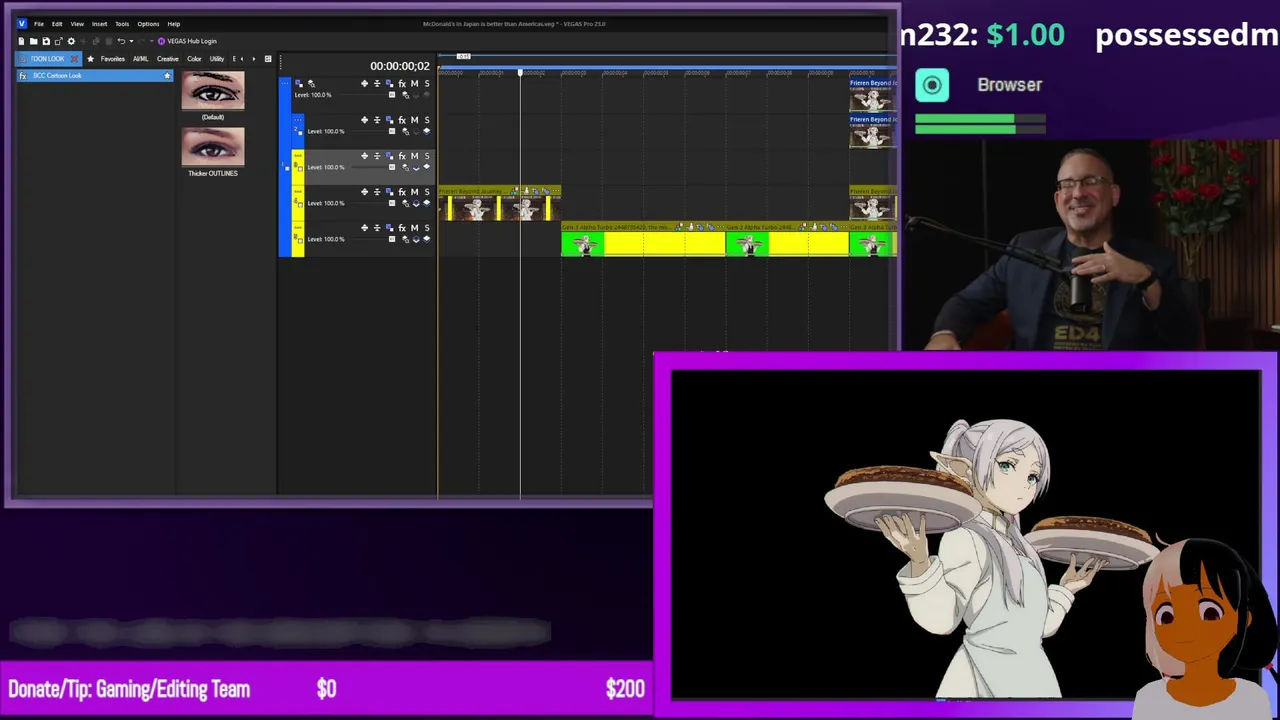The width and height of the screenshot is (1280, 720).
Task: Open the Options menu
Action: point(148,24)
